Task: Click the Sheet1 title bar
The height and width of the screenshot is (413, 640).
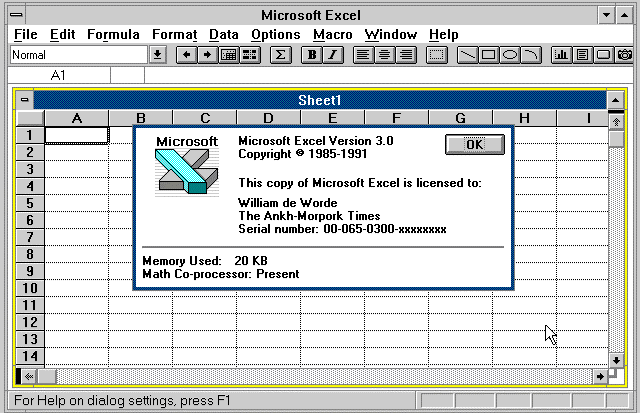Action: point(320,100)
